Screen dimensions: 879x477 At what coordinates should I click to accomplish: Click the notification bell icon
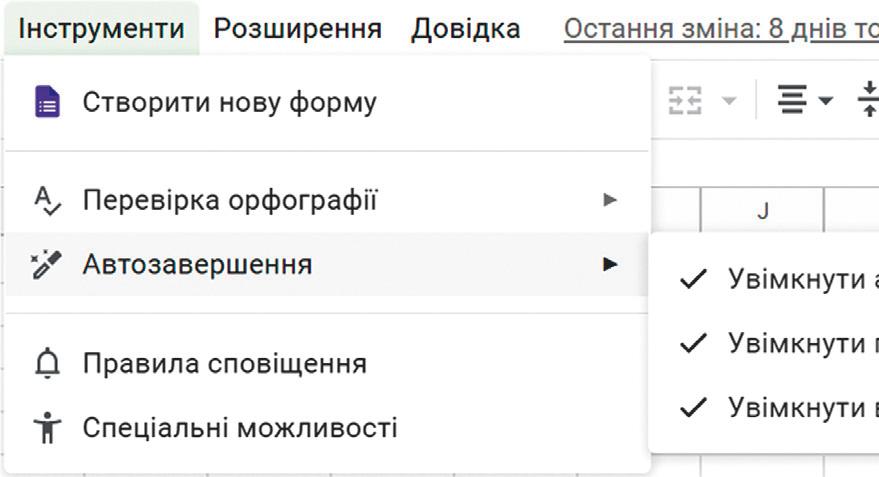47,364
